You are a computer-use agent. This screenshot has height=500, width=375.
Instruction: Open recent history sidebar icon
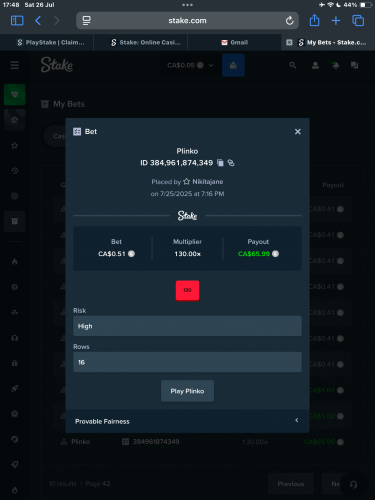[x=15, y=171]
